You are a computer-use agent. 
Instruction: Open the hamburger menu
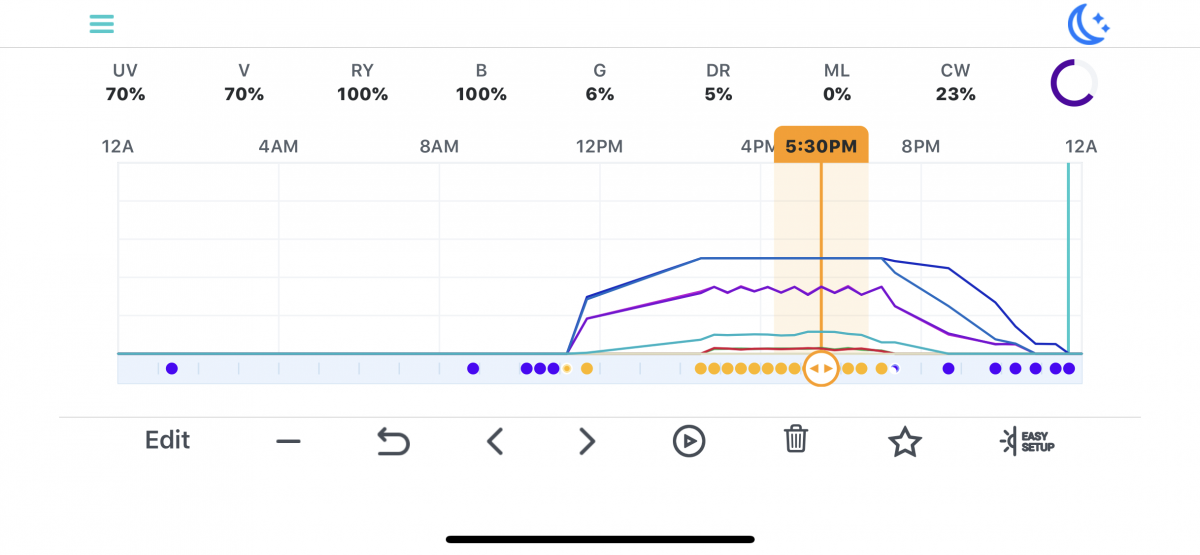point(101,24)
